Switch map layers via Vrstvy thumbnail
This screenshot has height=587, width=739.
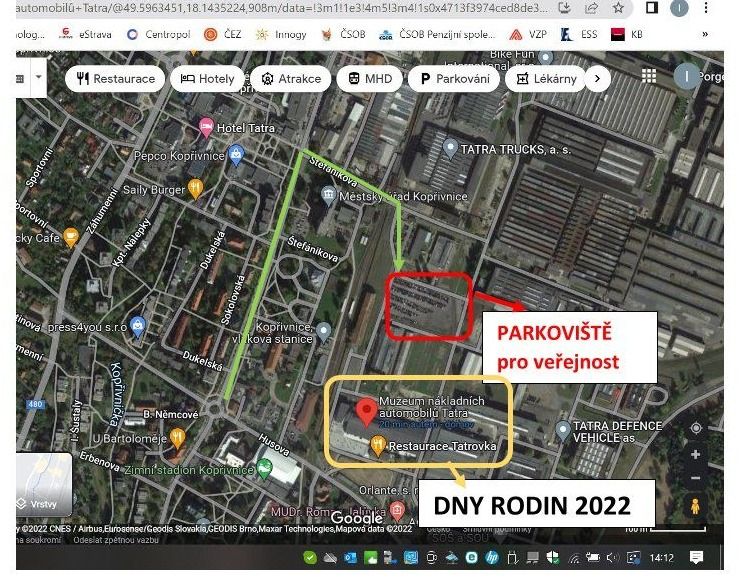click(44, 485)
